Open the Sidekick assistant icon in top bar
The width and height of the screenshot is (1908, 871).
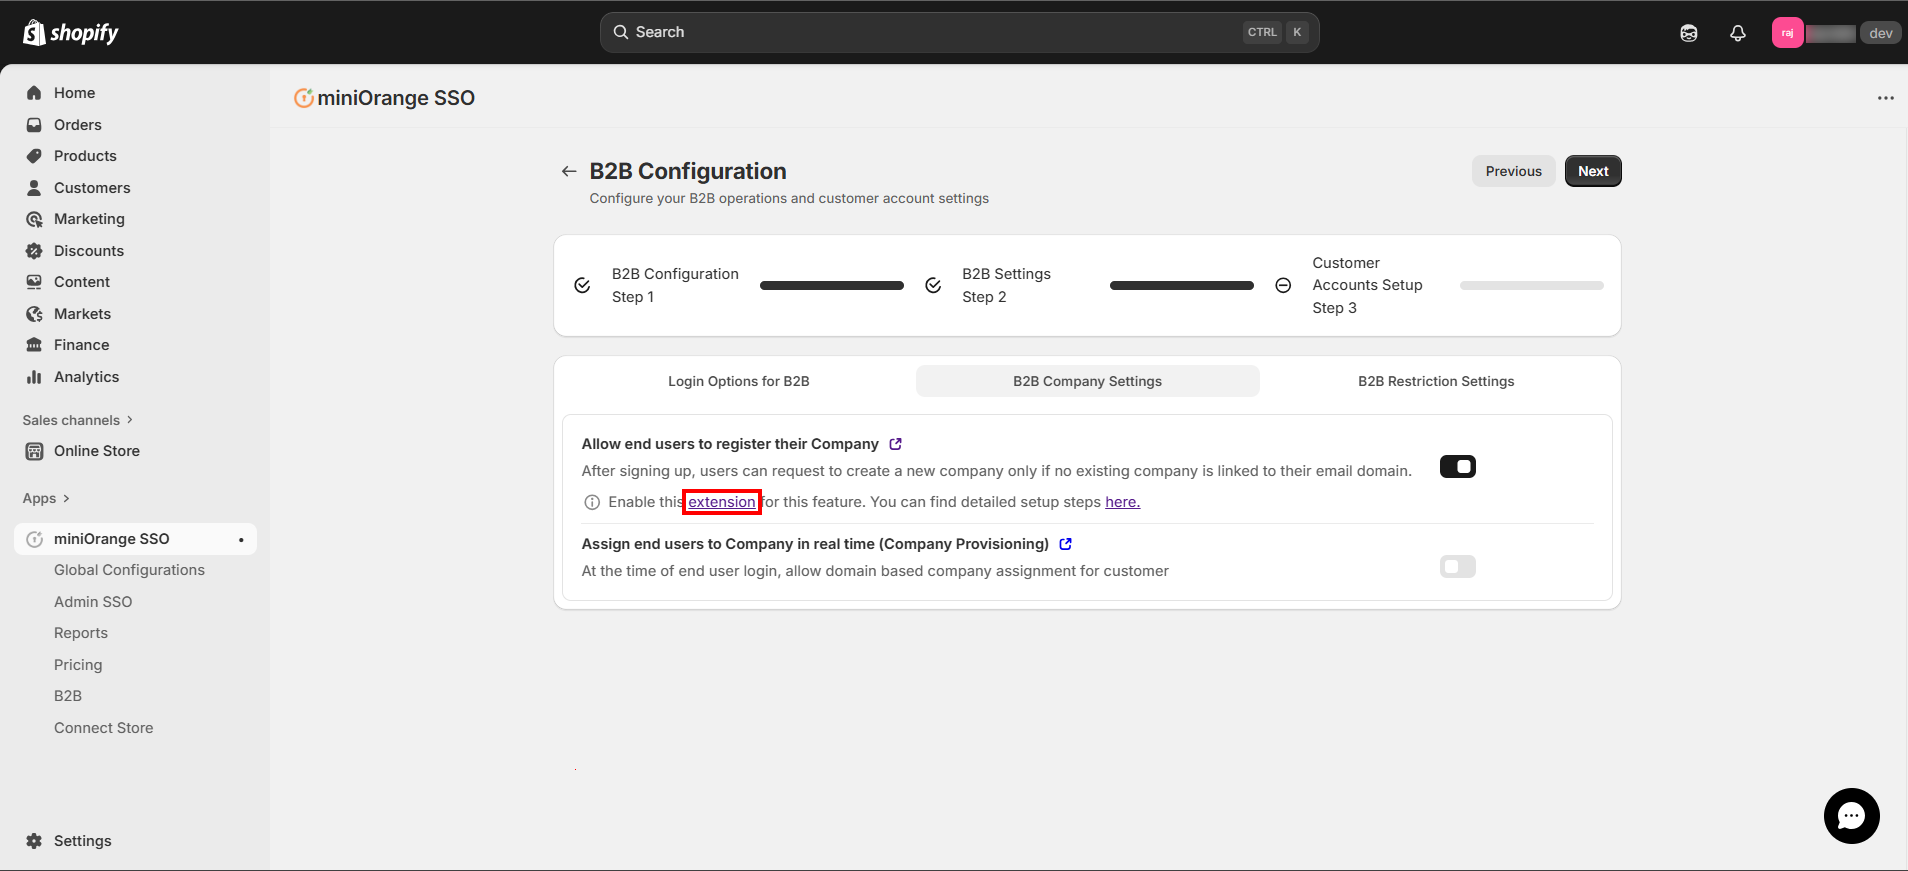pos(1689,33)
